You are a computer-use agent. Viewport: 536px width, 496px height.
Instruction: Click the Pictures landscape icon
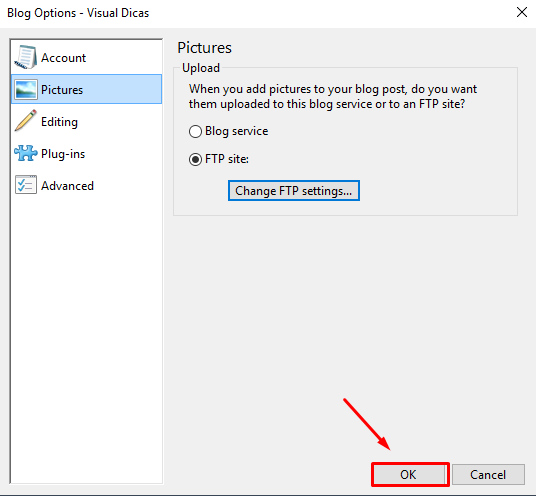click(x=26, y=90)
